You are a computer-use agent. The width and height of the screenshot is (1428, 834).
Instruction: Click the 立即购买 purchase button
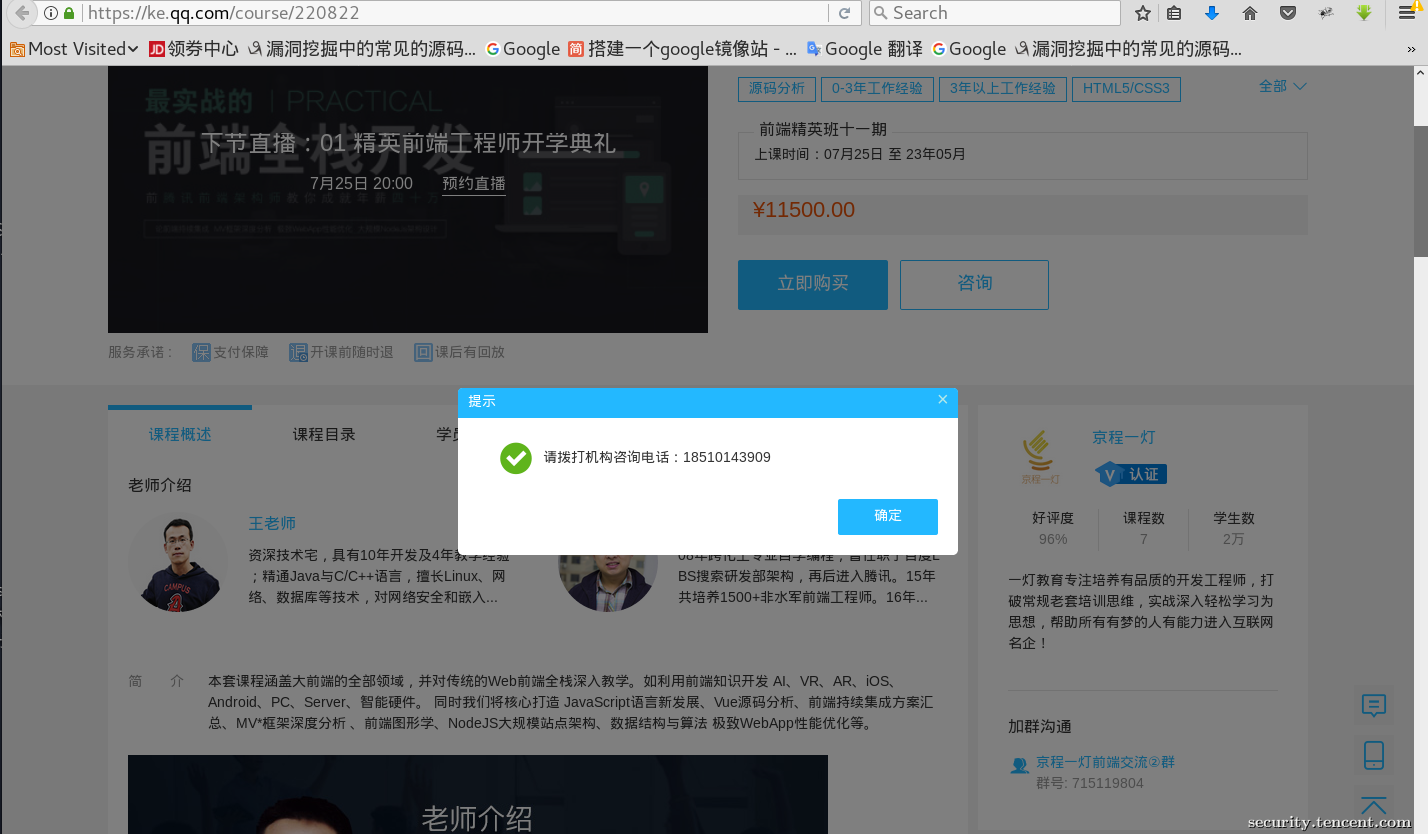point(812,284)
